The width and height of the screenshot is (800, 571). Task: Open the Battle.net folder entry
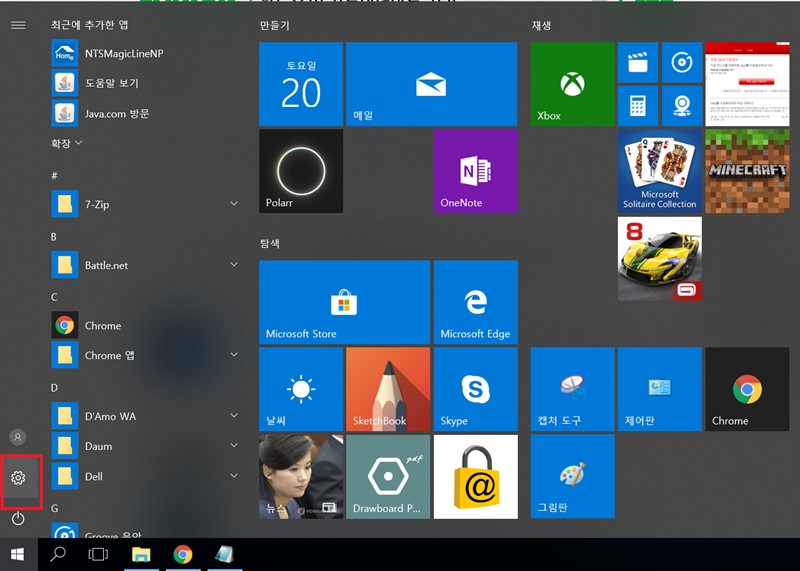pyautogui.click(x=145, y=265)
